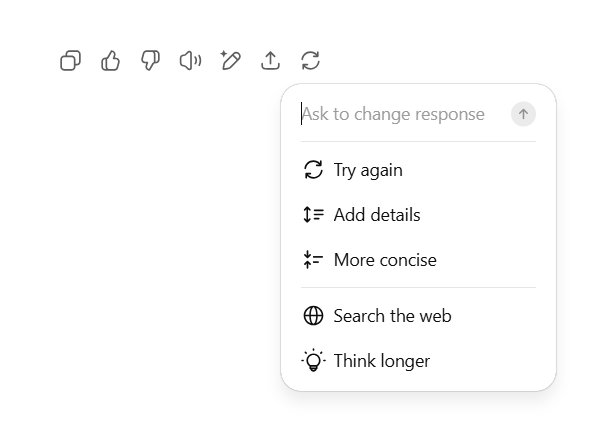This screenshot has height=448, width=600.
Task: Select 'Search the web' option
Action: point(418,316)
